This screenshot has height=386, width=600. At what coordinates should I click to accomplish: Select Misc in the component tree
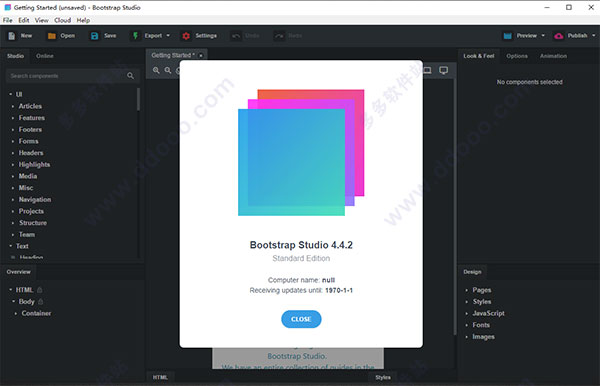(x=26, y=188)
